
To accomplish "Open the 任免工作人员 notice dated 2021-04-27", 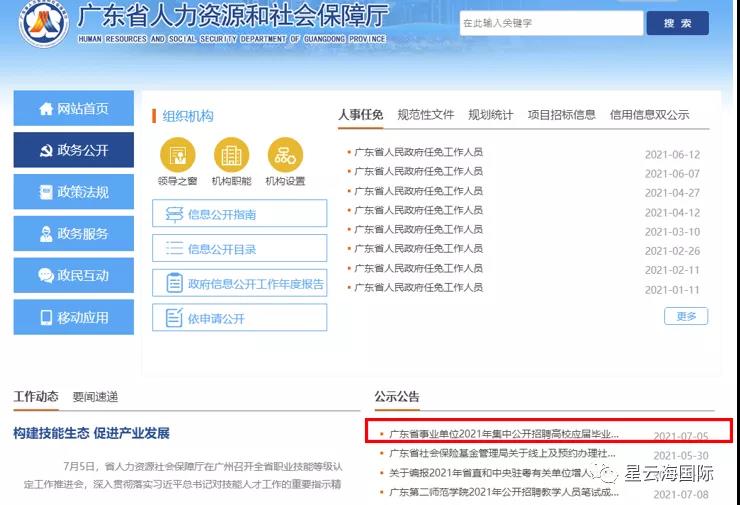I will tap(419, 191).
